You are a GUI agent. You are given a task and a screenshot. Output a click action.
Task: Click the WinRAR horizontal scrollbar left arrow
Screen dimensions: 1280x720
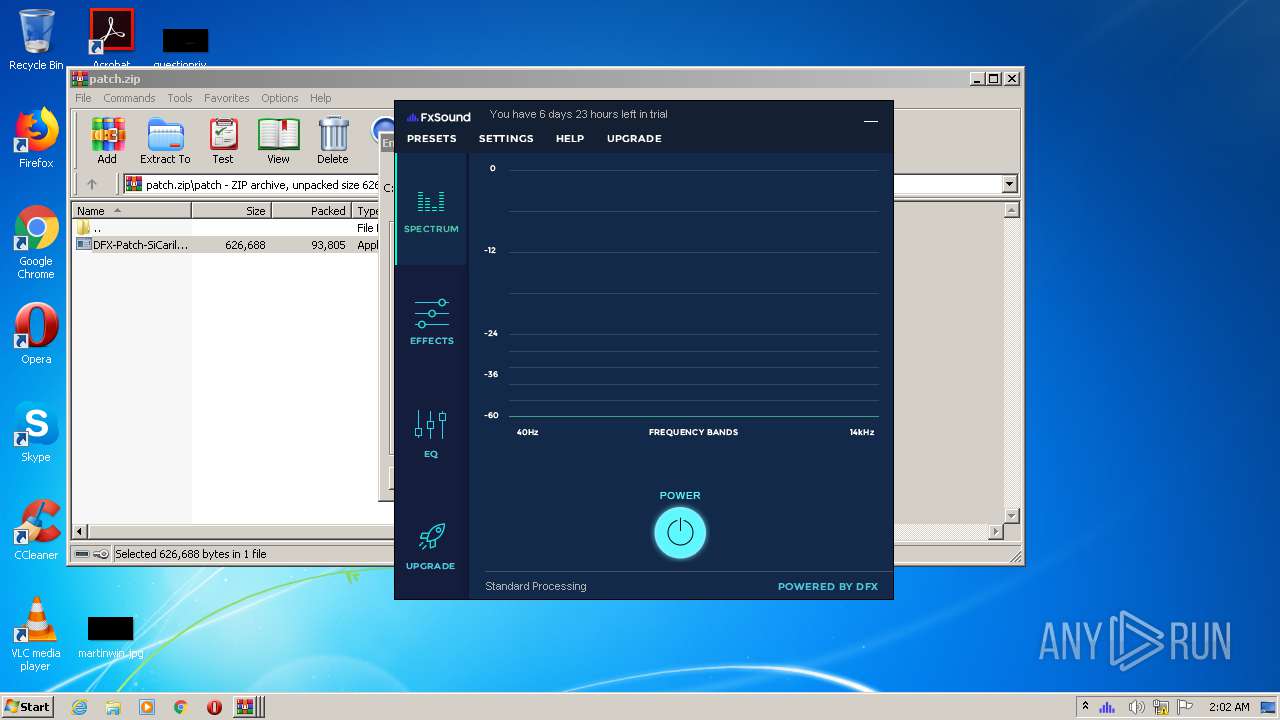coord(80,532)
